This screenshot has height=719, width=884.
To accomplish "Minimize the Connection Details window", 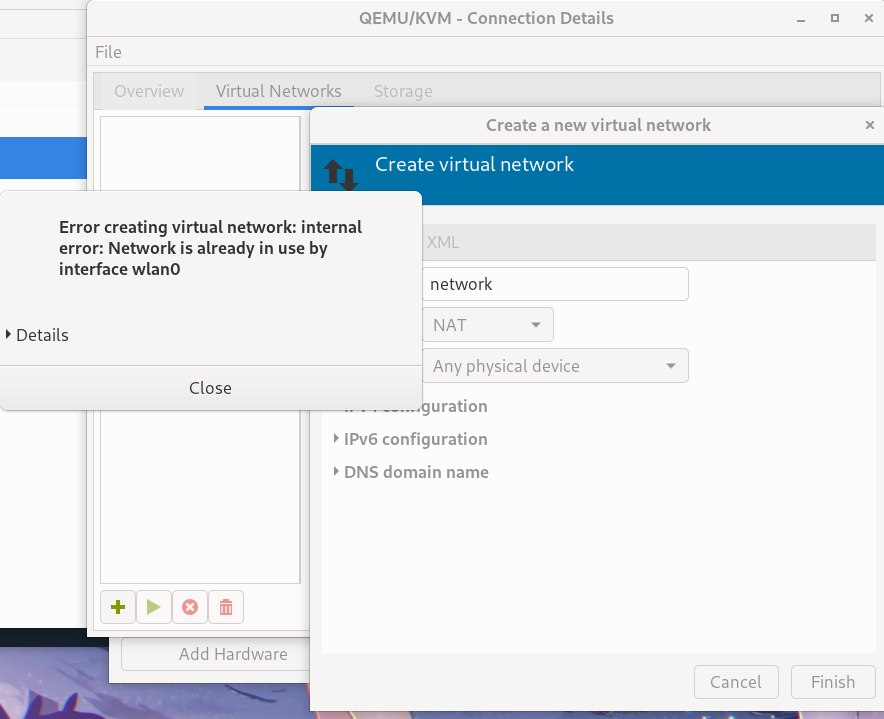I will (x=801, y=19).
